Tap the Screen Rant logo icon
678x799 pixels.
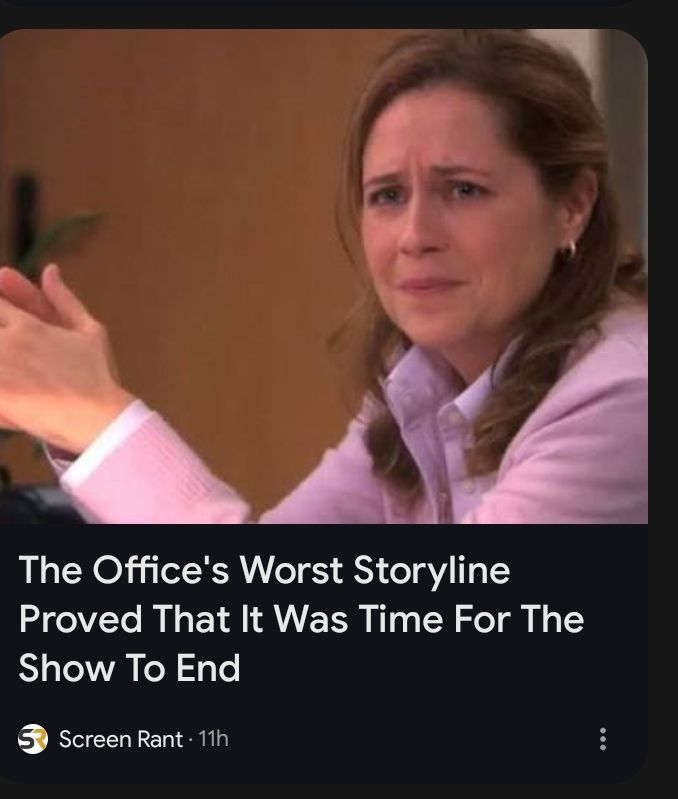tap(33, 738)
